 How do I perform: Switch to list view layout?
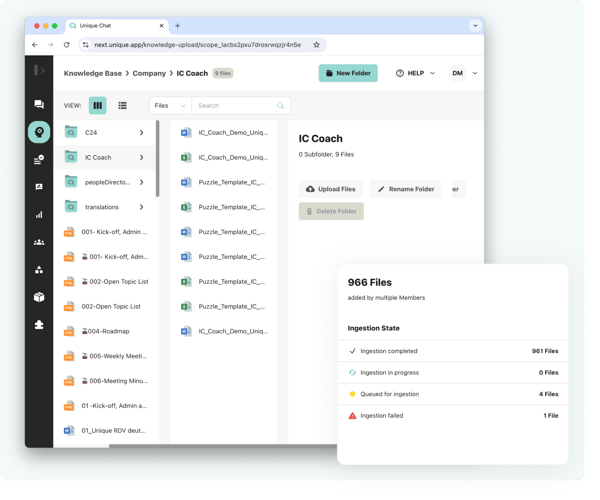pos(122,105)
